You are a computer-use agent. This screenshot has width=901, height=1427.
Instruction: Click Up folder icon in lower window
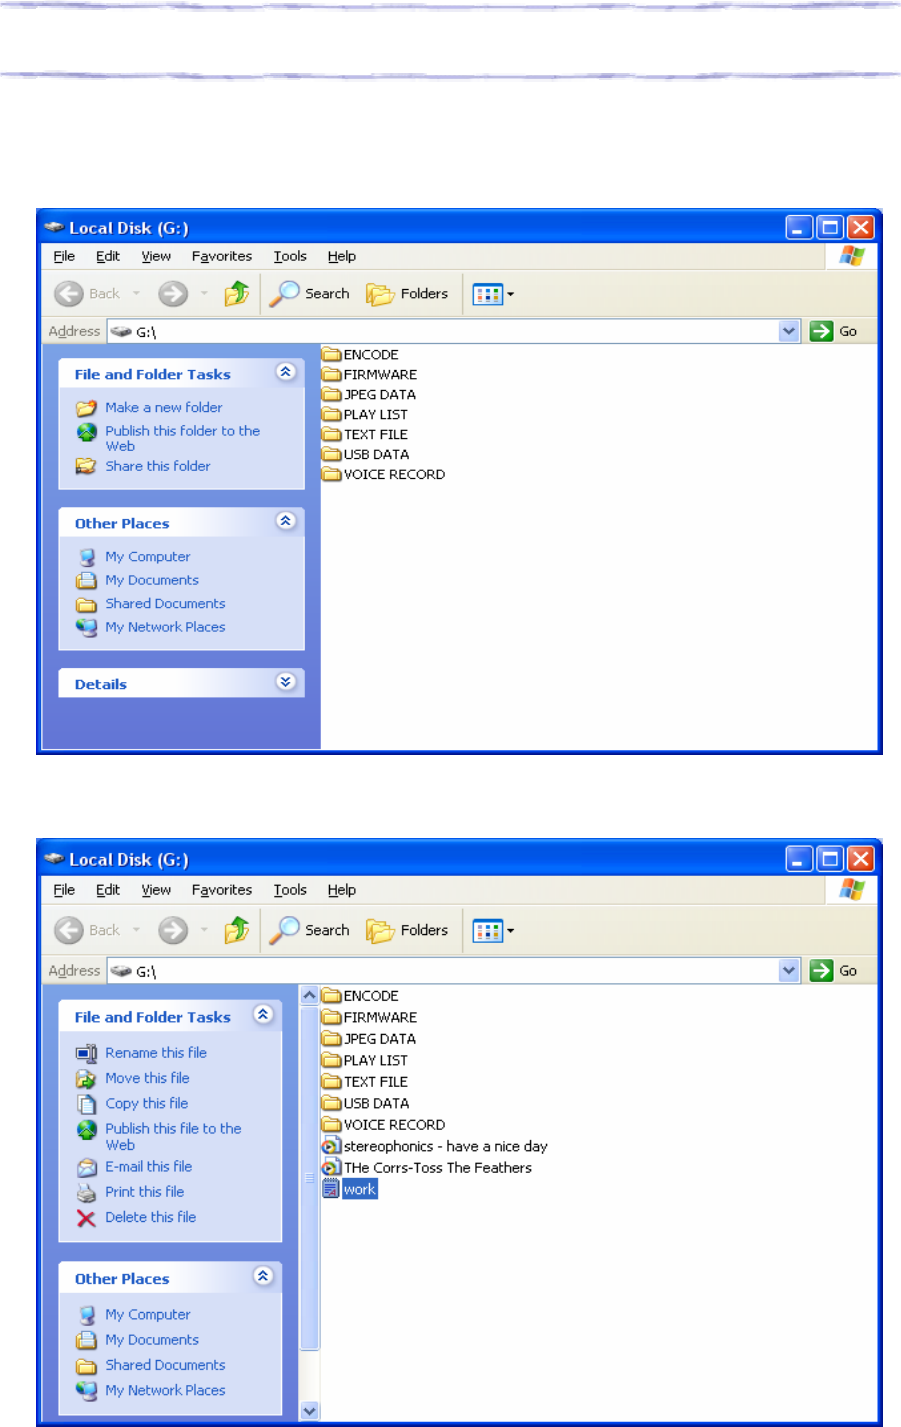click(x=237, y=930)
